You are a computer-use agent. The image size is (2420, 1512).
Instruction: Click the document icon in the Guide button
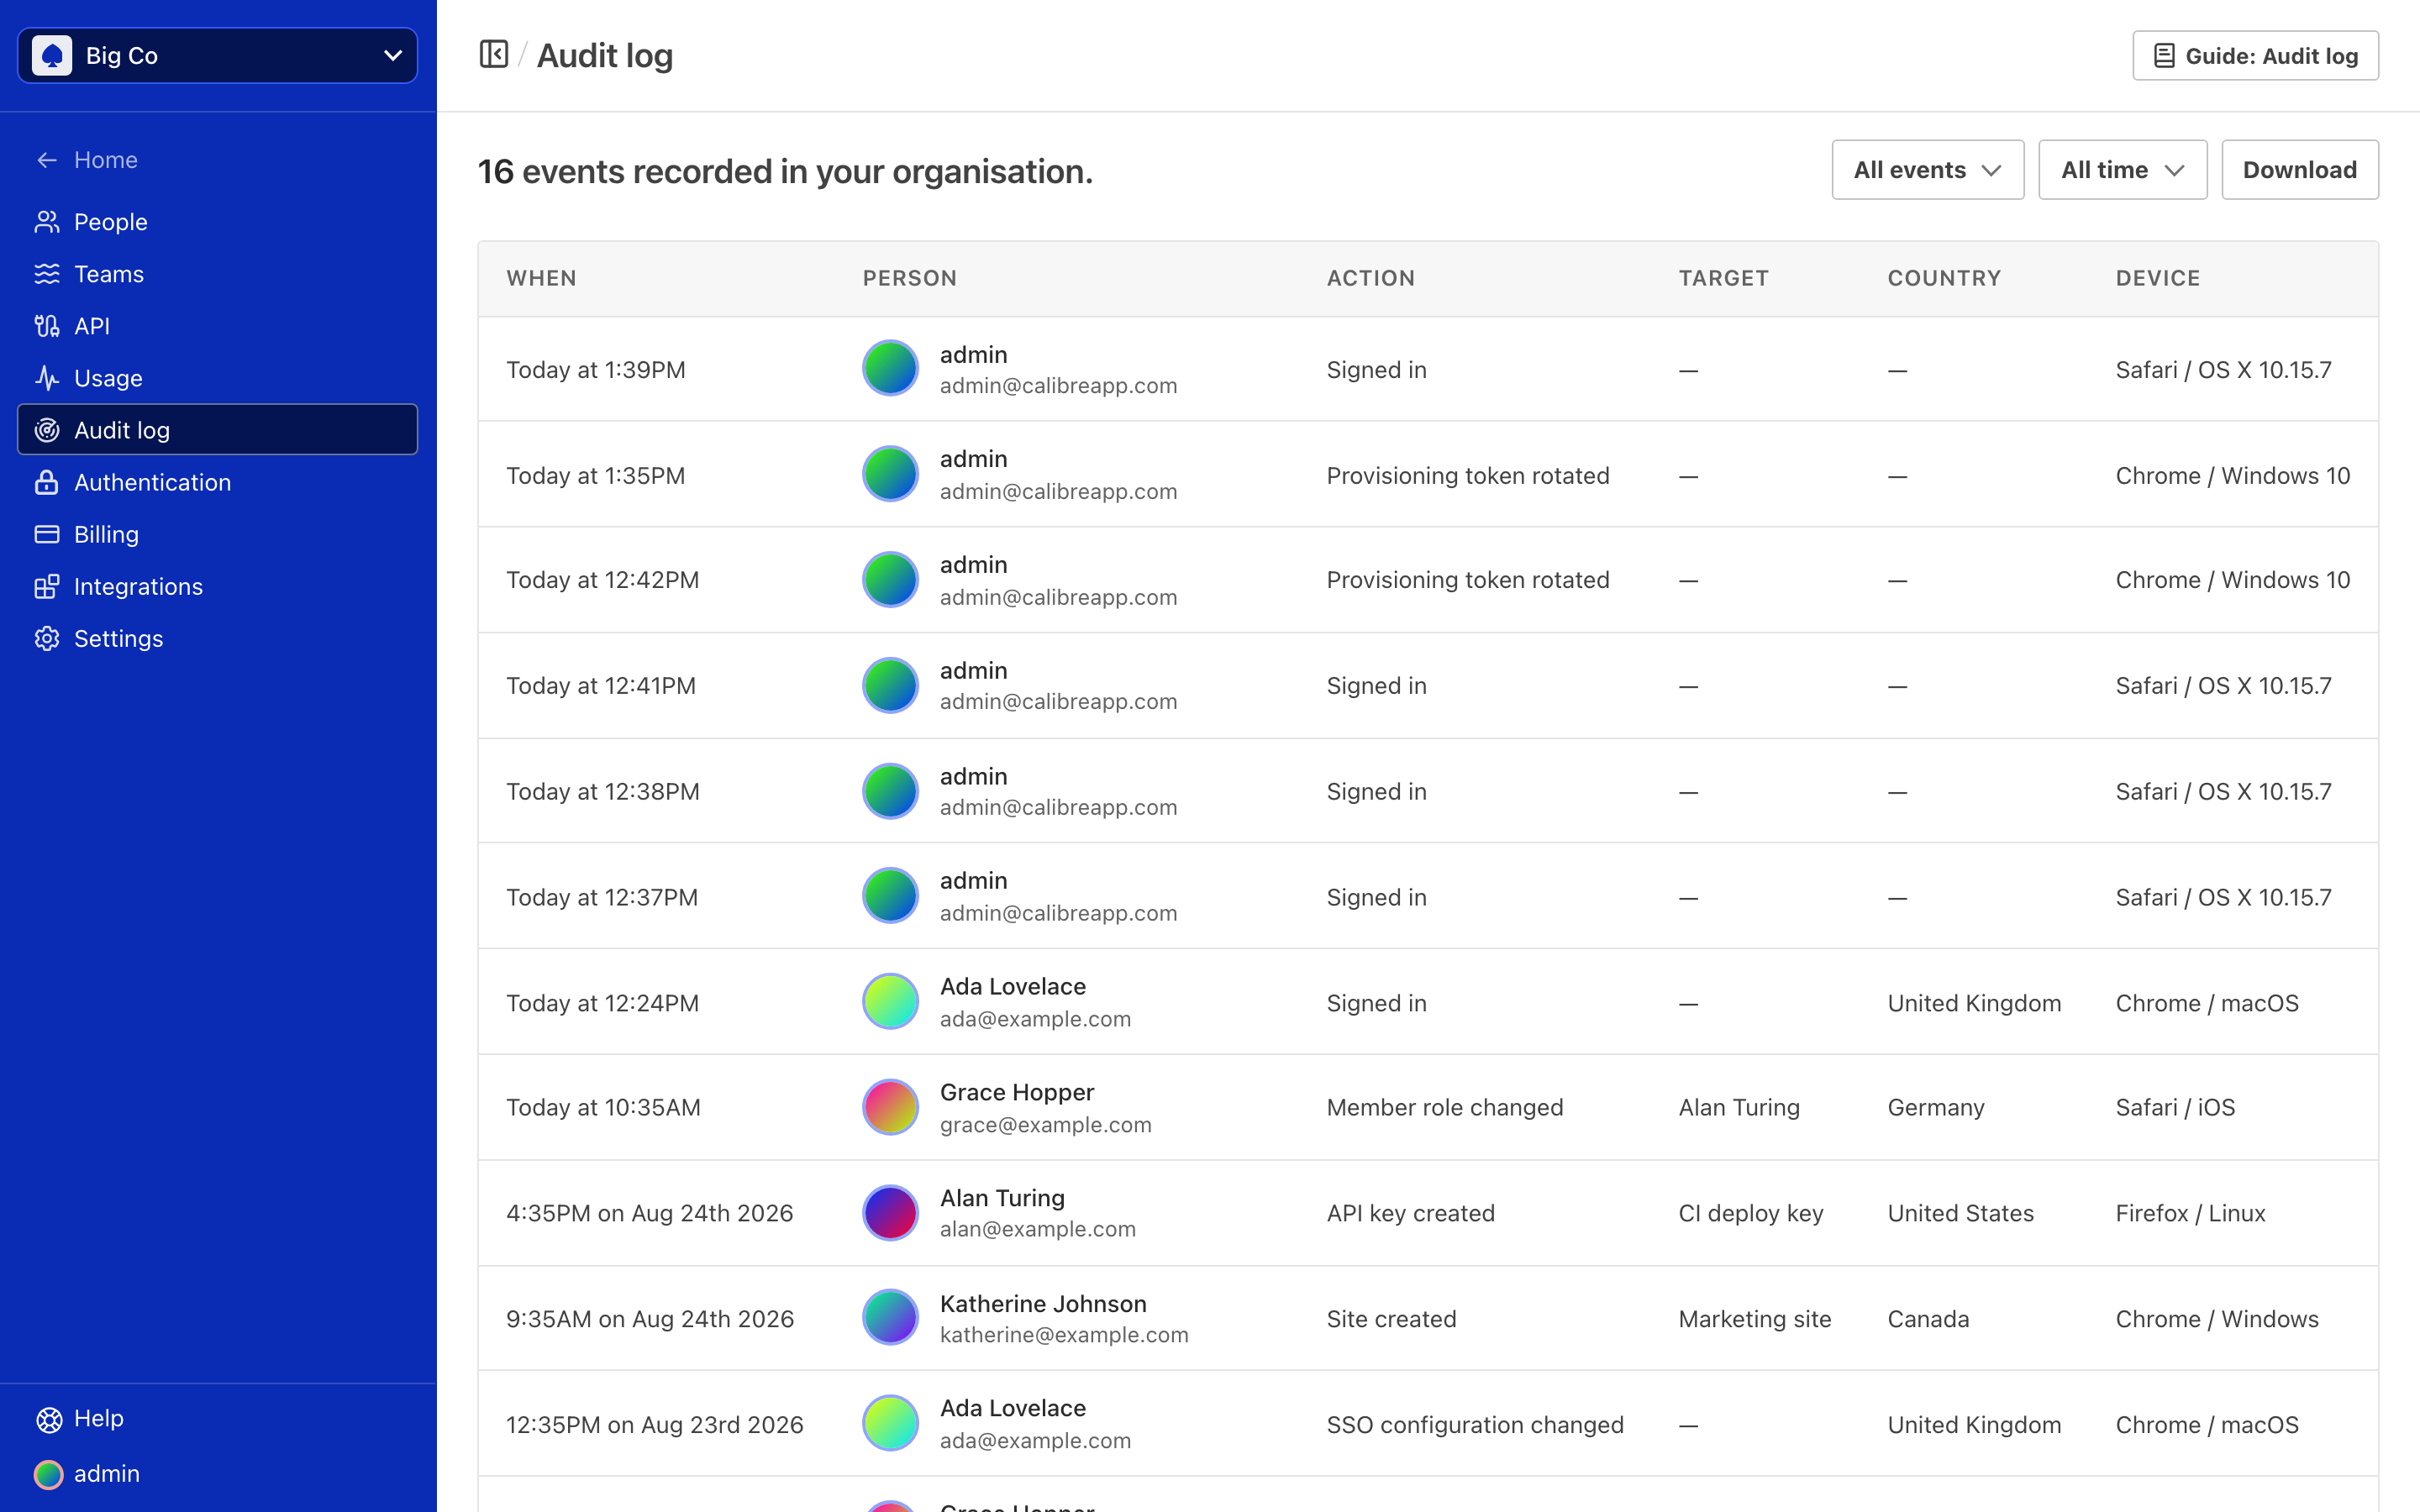click(x=2164, y=56)
